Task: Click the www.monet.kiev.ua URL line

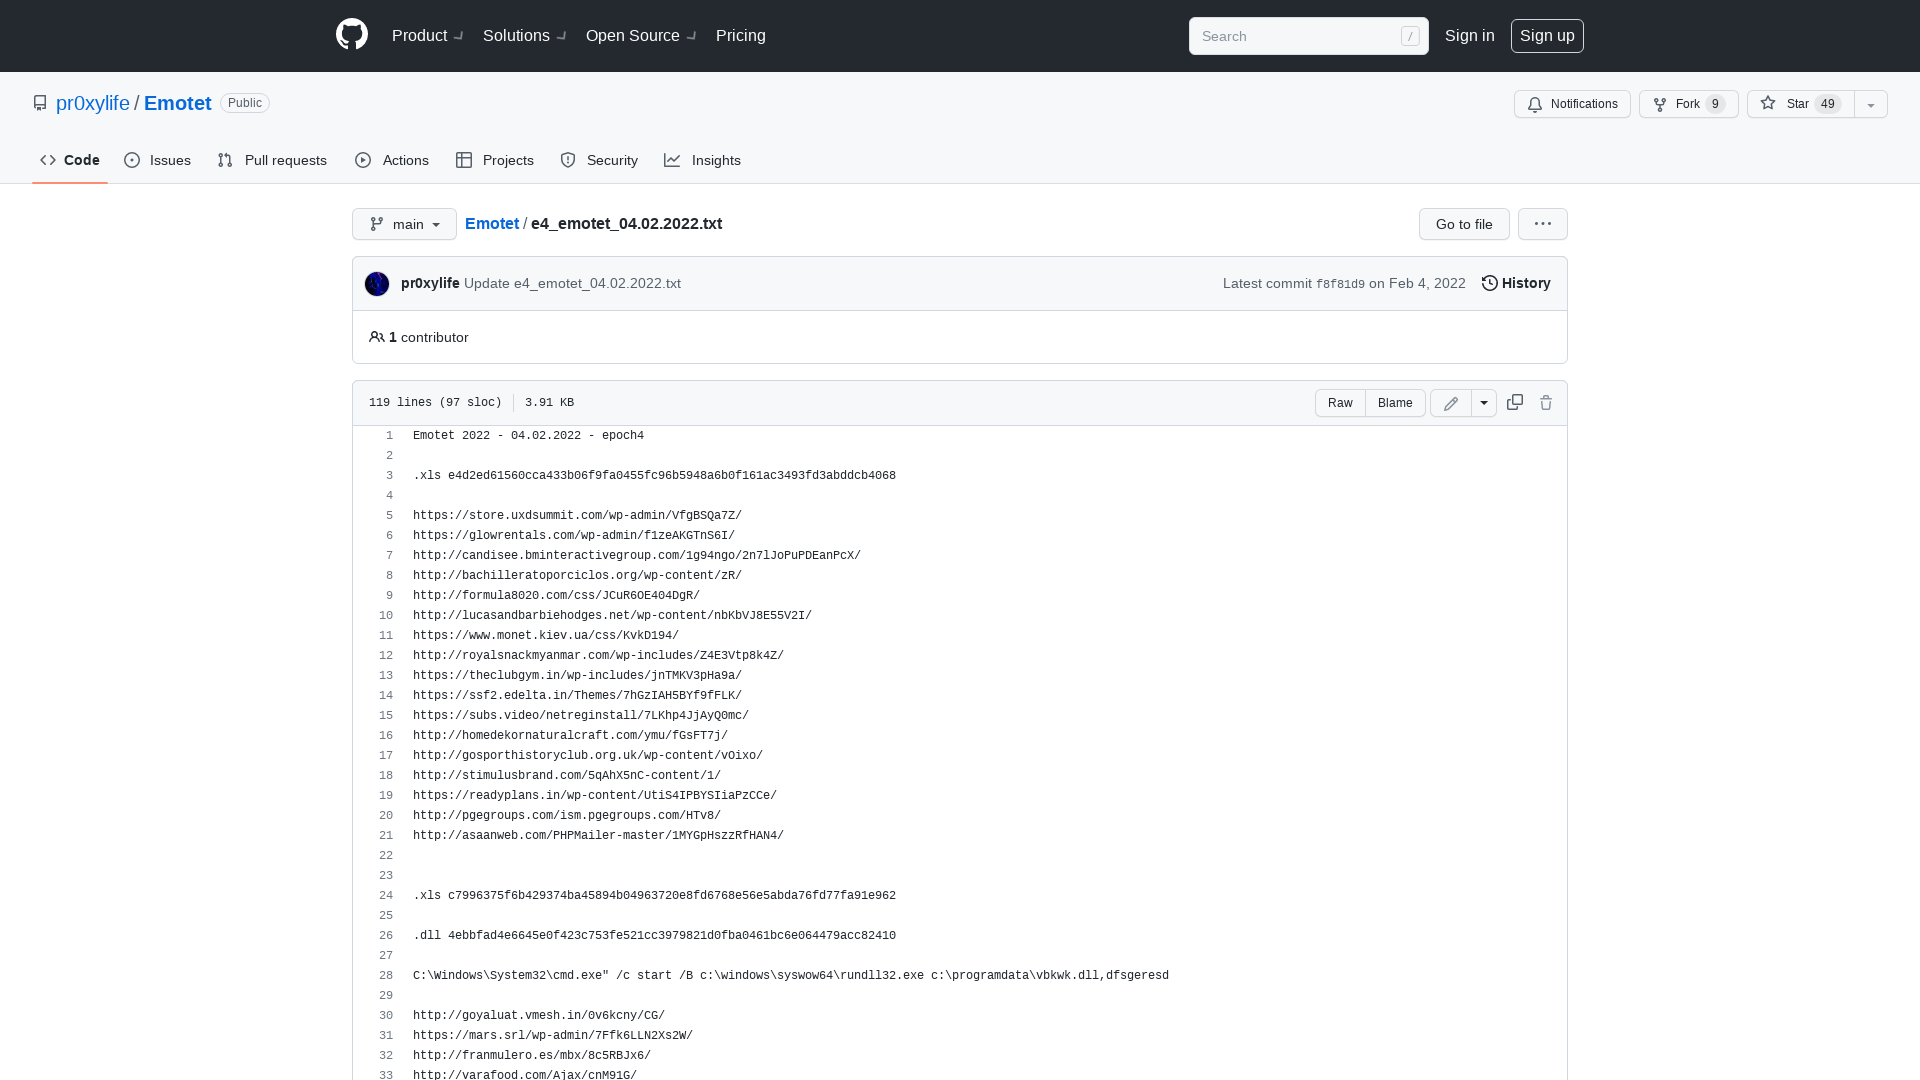Action: (x=546, y=636)
